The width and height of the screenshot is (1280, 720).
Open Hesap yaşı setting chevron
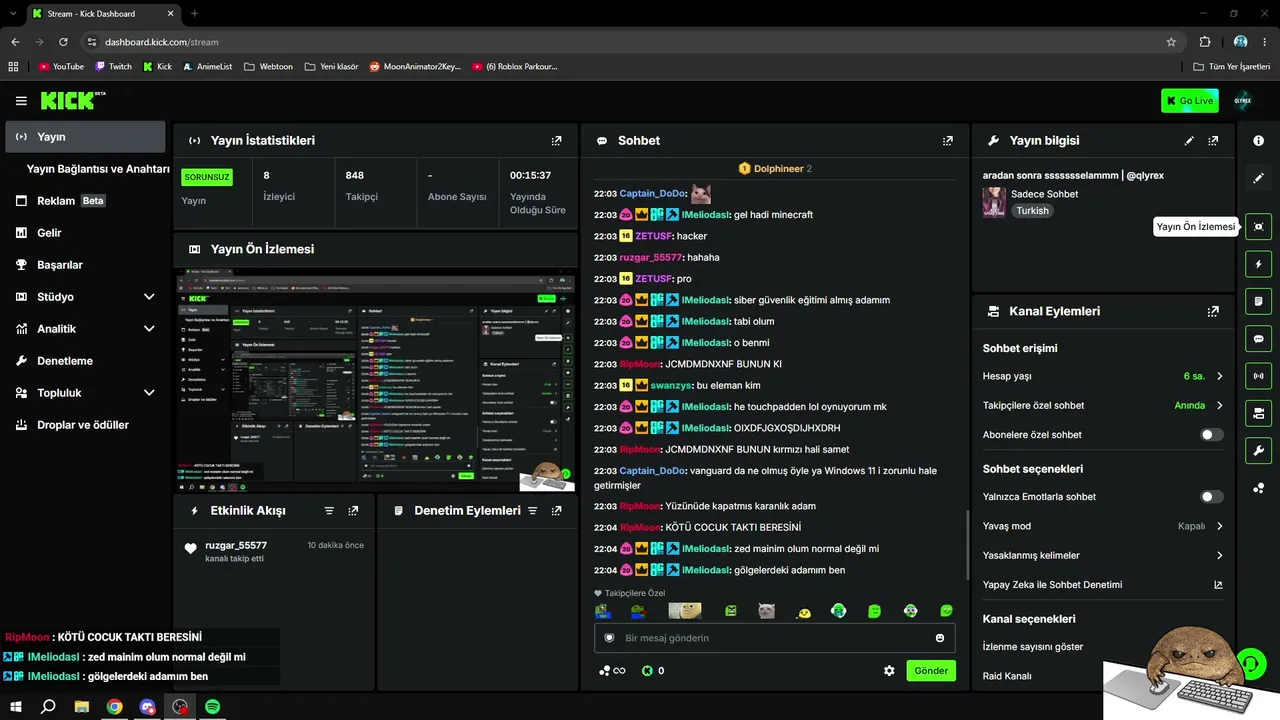[x=1219, y=377]
